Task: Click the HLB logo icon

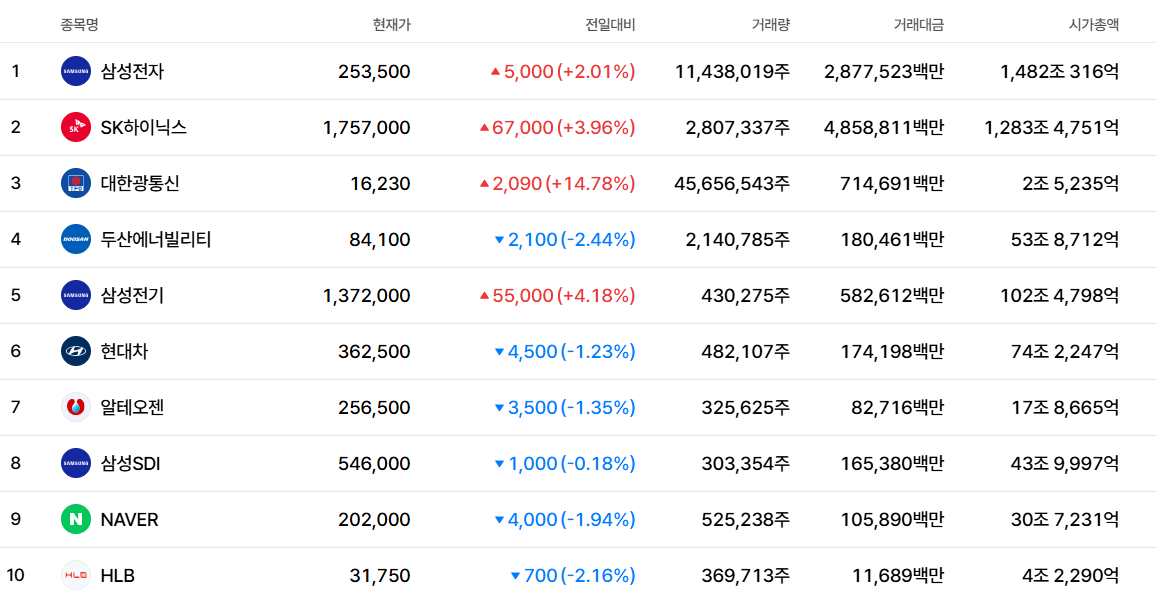Action: (76, 576)
